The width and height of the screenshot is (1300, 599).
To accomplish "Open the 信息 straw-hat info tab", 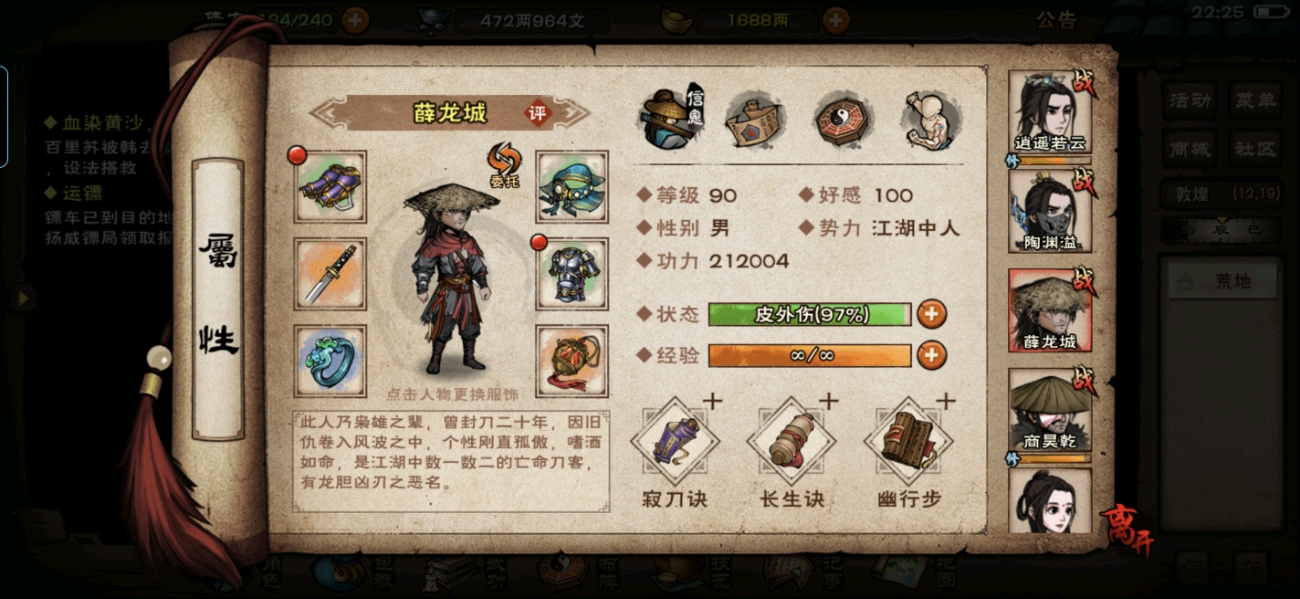I will tap(672, 118).
